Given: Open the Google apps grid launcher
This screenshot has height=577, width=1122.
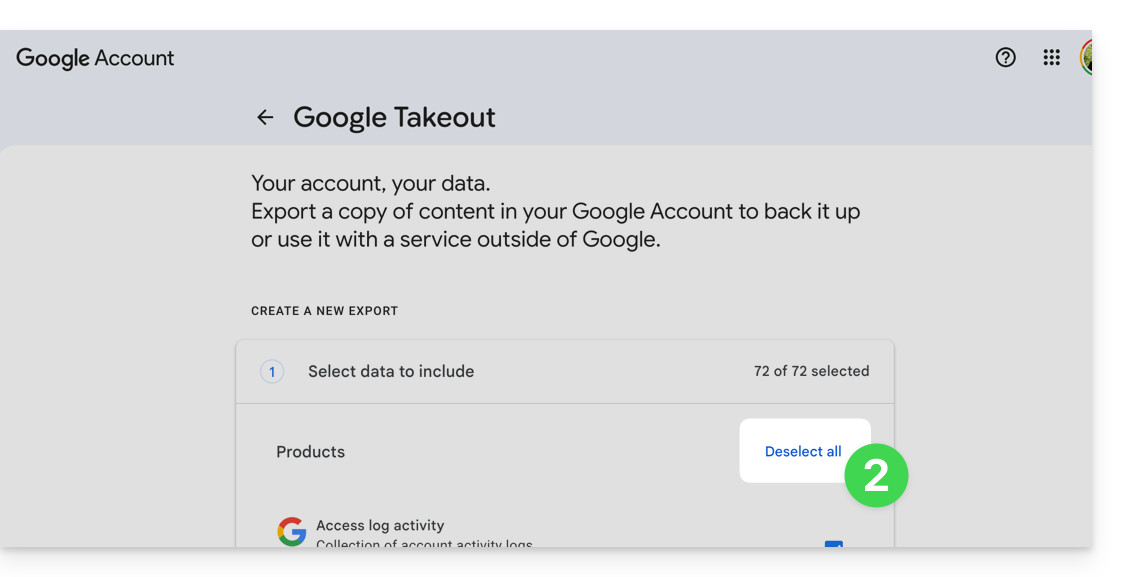Looking at the screenshot, I should click(1051, 58).
